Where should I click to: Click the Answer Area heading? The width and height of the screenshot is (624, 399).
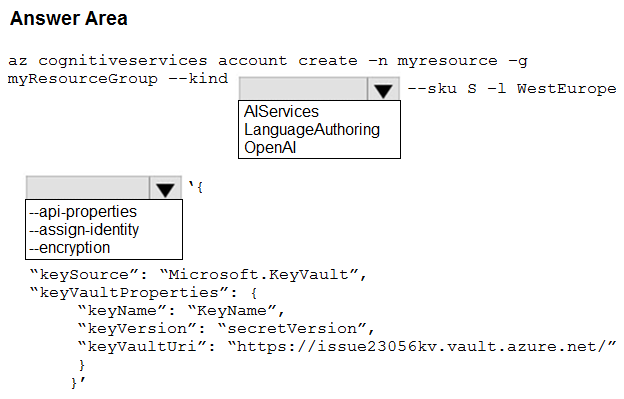tap(68, 18)
